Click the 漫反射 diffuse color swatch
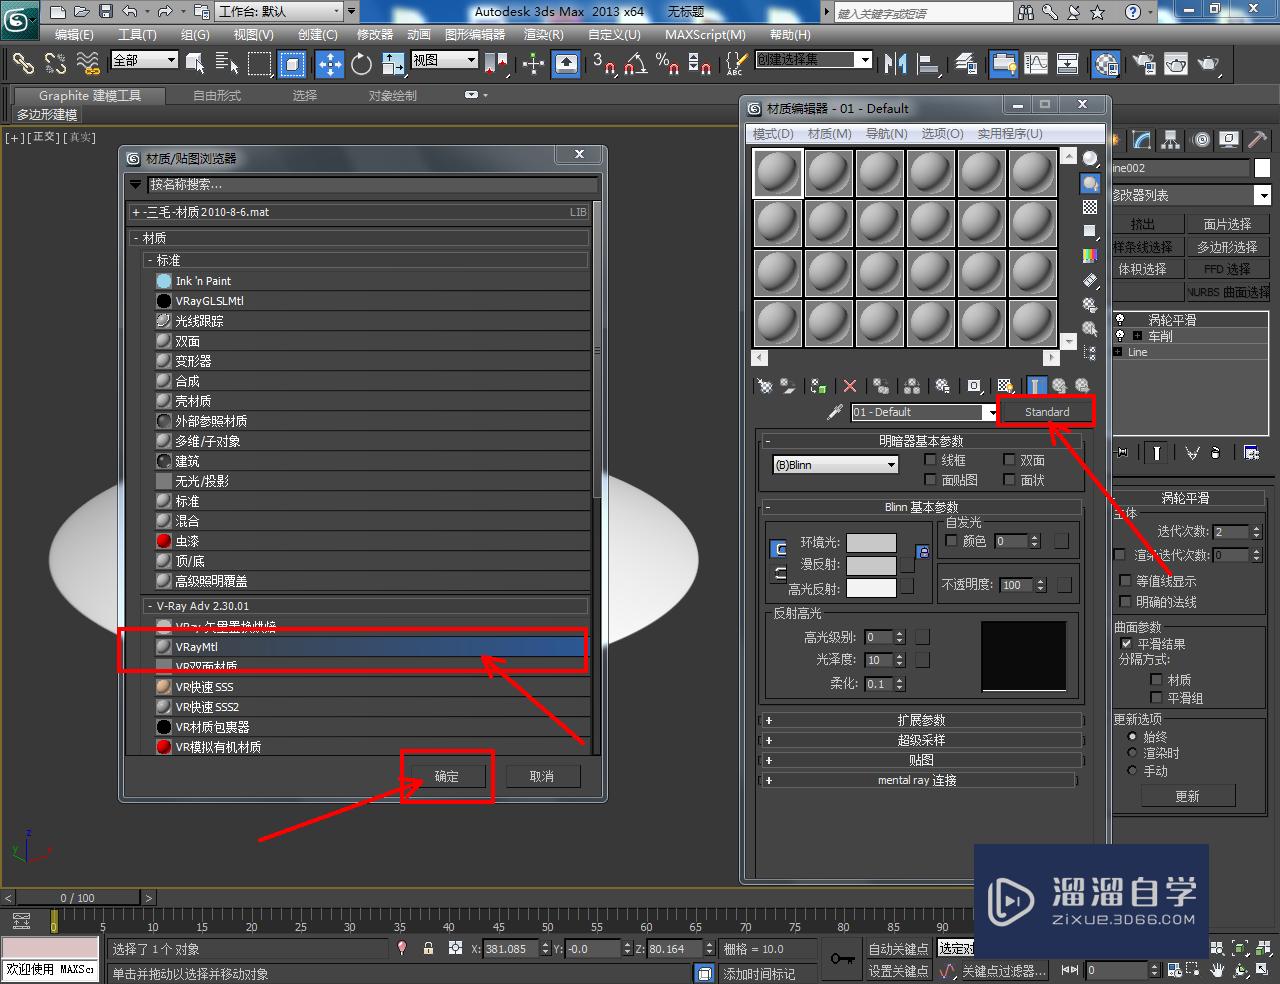Screen dimensions: 1280x984 click(x=871, y=565)
